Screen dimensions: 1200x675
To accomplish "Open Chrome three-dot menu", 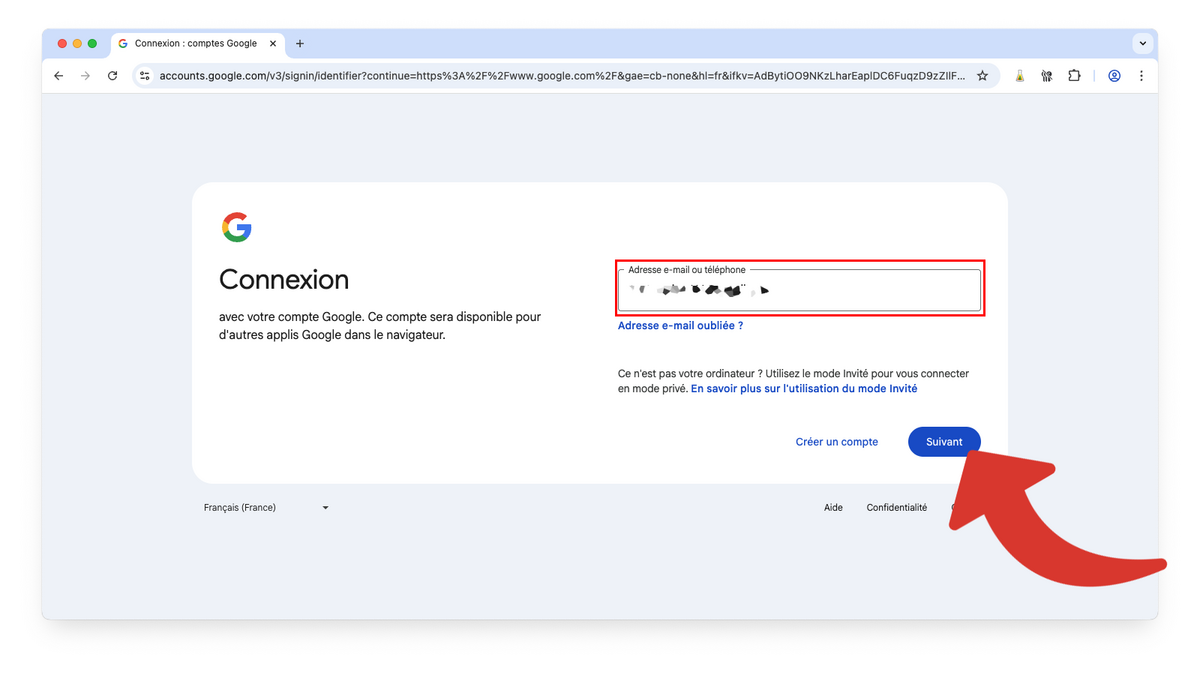I will [x=1141, y=76].
